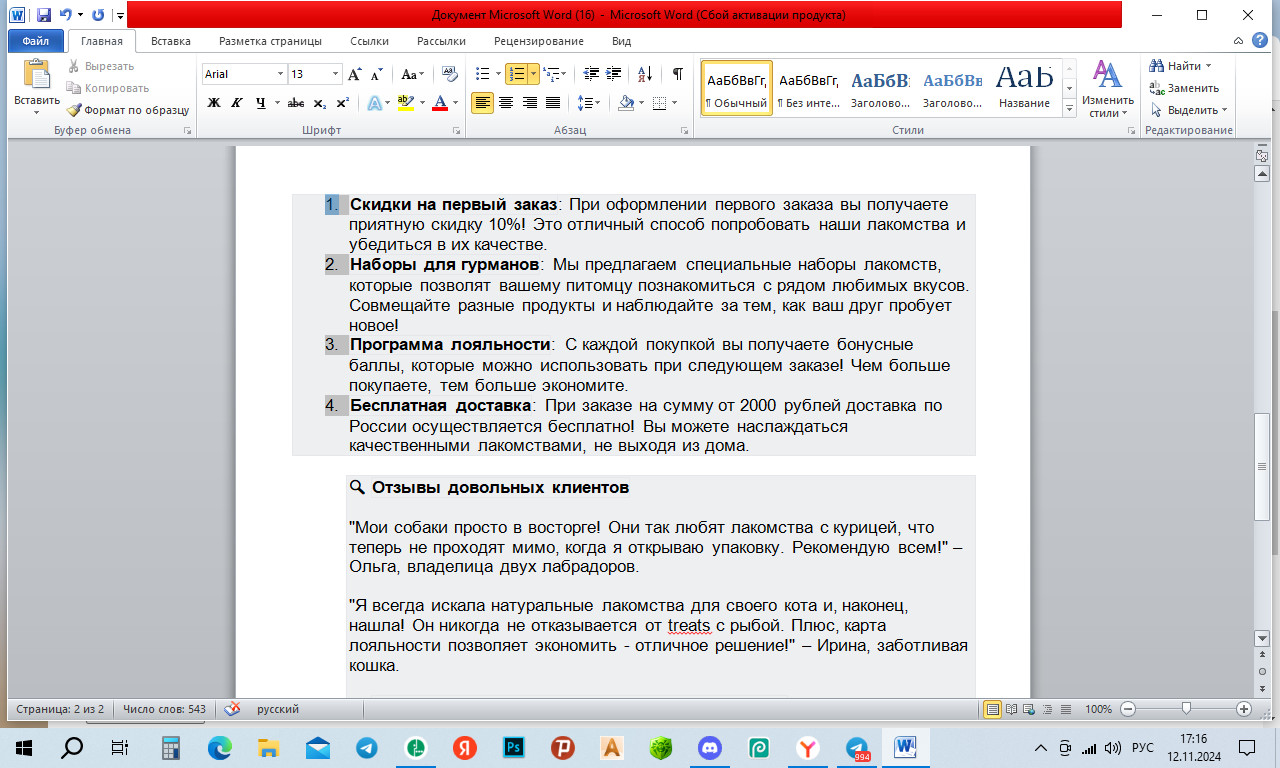This screenshot has height=768, width=1280.
Task: Click the 100% zoom level indicator
Action: tap(1098, 709)
